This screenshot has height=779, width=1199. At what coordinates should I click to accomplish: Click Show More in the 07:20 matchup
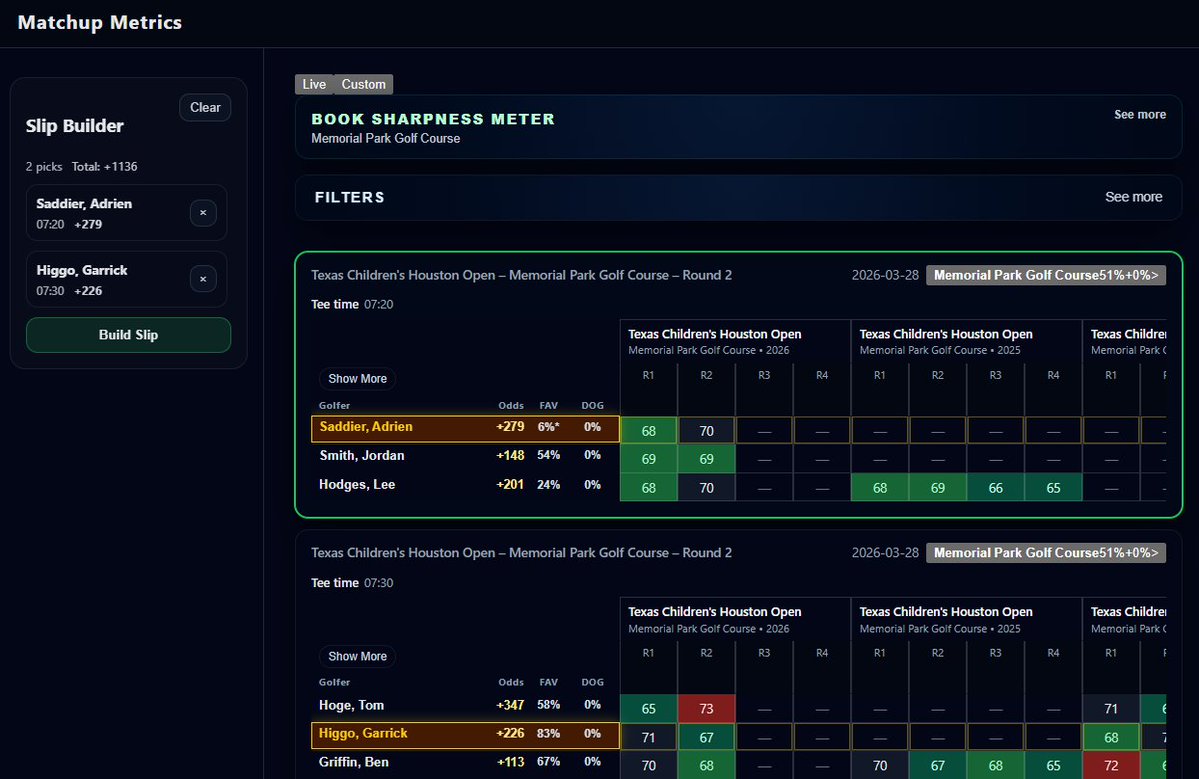click(x=357, y=378)
